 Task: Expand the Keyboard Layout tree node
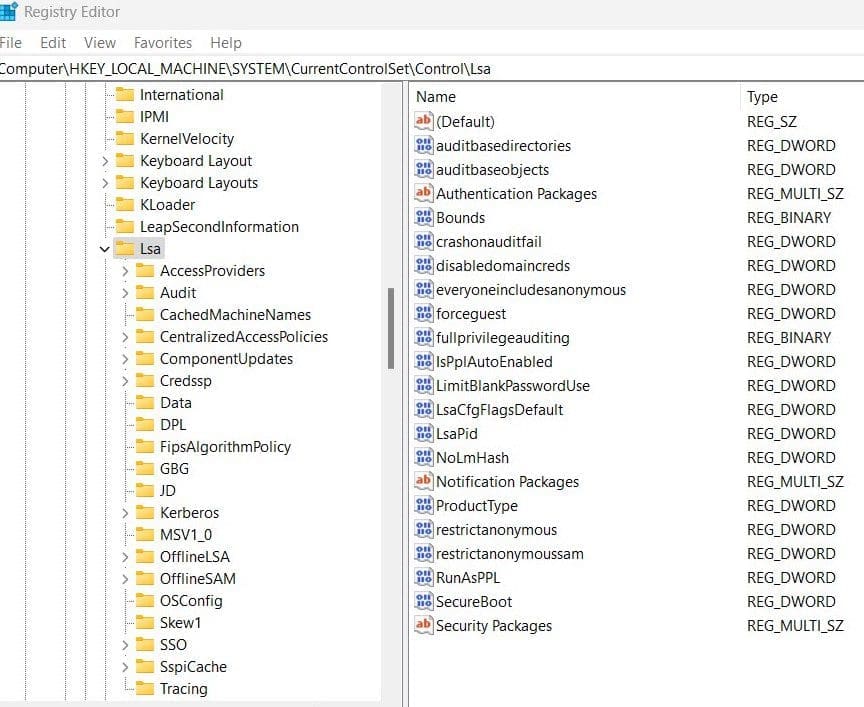pos(105,160)
